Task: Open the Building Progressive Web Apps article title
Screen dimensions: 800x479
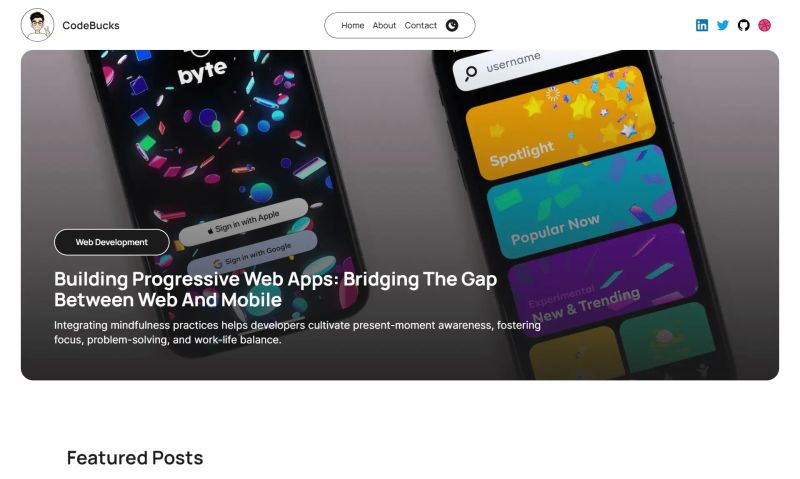Action: pos(276,289)
